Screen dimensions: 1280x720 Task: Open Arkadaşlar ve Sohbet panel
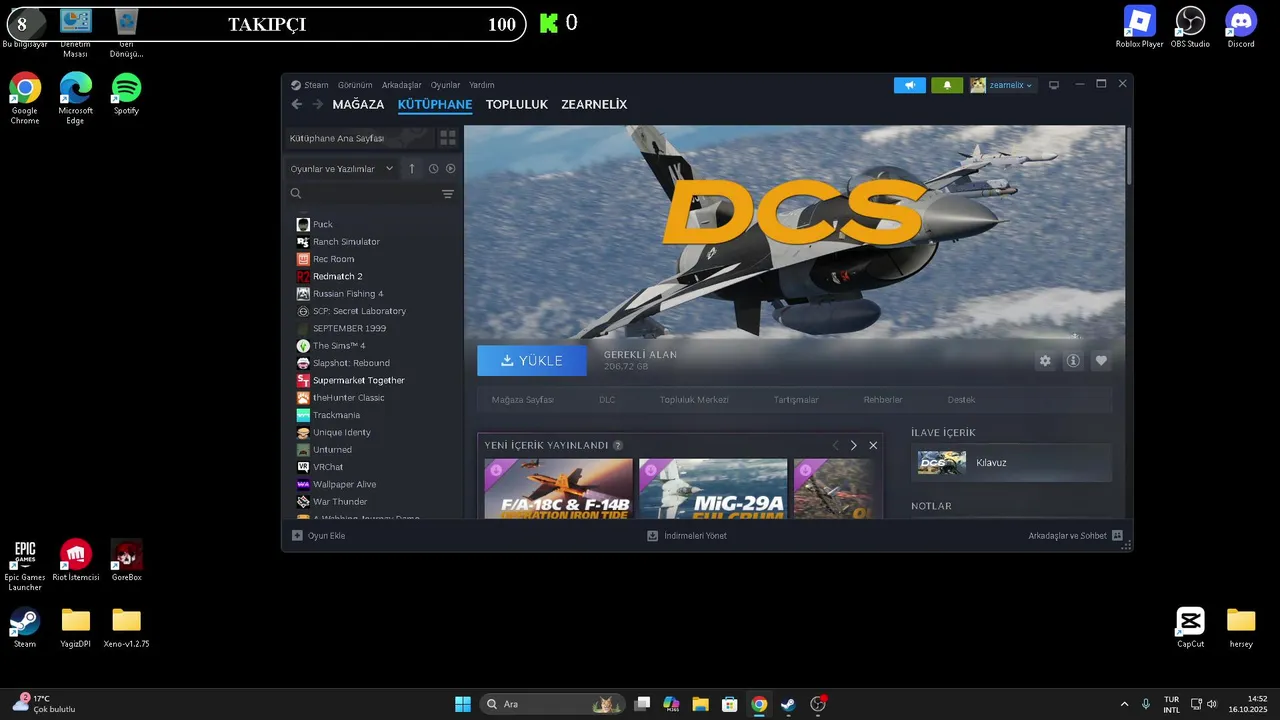coord(1075,536)
